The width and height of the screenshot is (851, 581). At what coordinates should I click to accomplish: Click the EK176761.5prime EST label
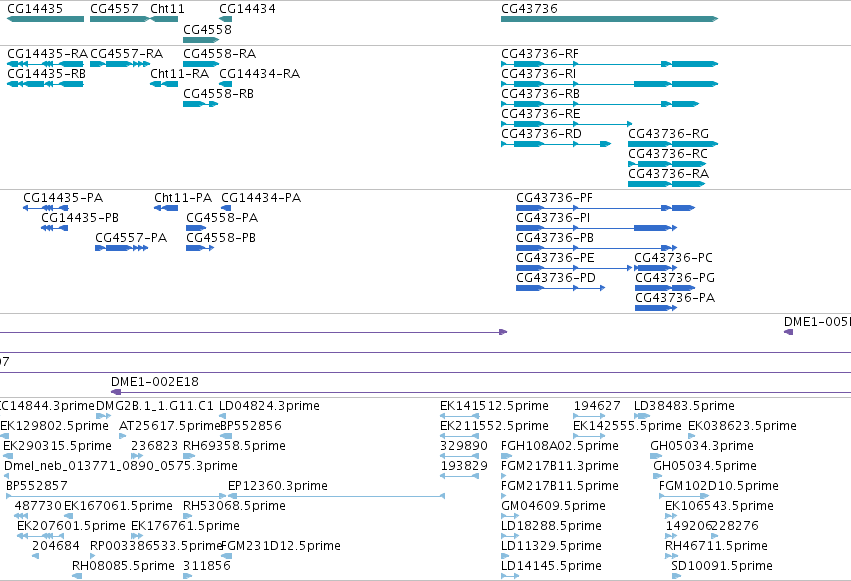coord(186,526)
